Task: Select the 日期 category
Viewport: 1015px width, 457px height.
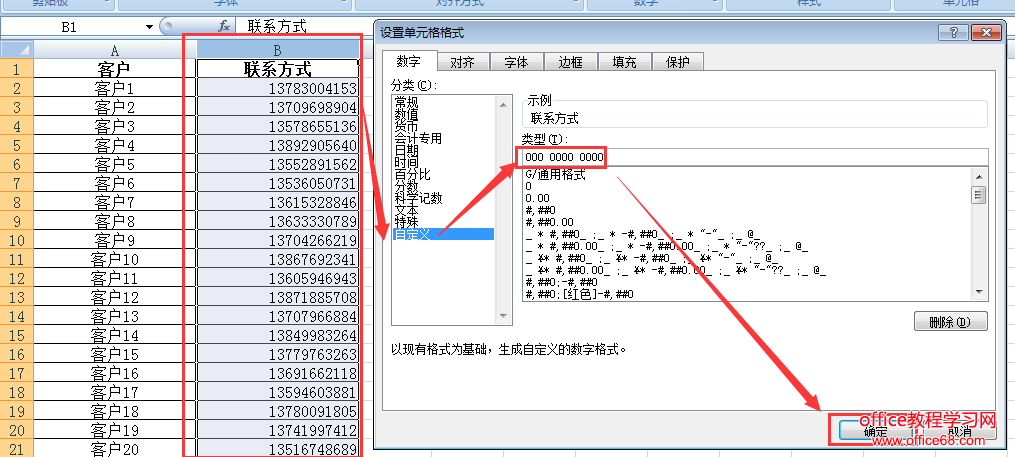Action: tap(407, 150)
